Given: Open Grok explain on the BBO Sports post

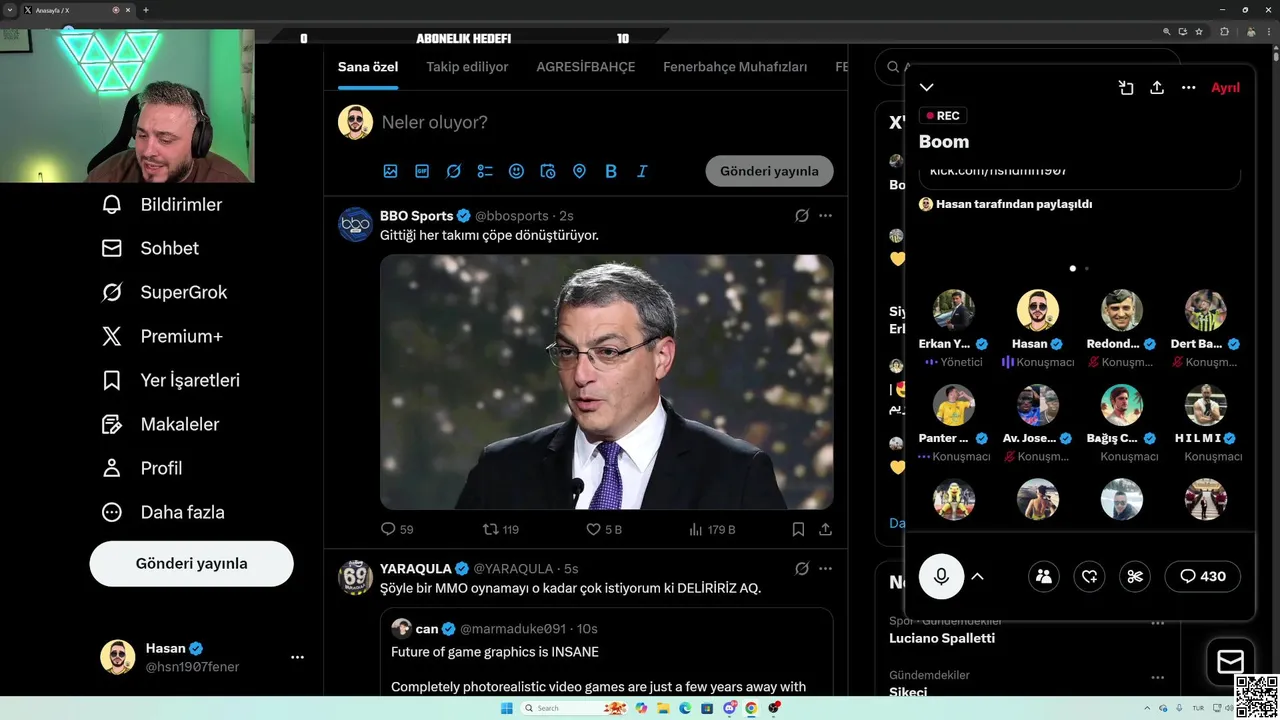Looking at the screenshot, I should point(802,215).
